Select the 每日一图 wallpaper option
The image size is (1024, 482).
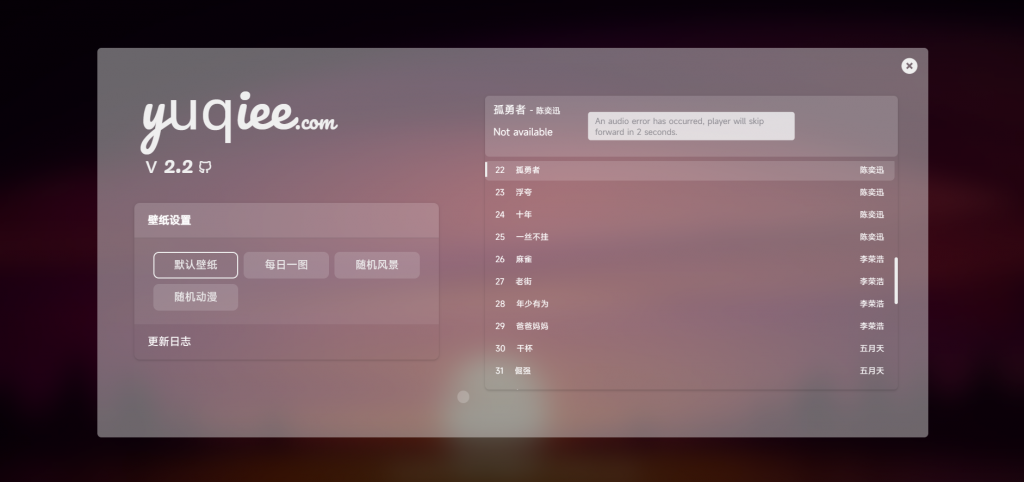pyautogui.click(x=286, y=265)
